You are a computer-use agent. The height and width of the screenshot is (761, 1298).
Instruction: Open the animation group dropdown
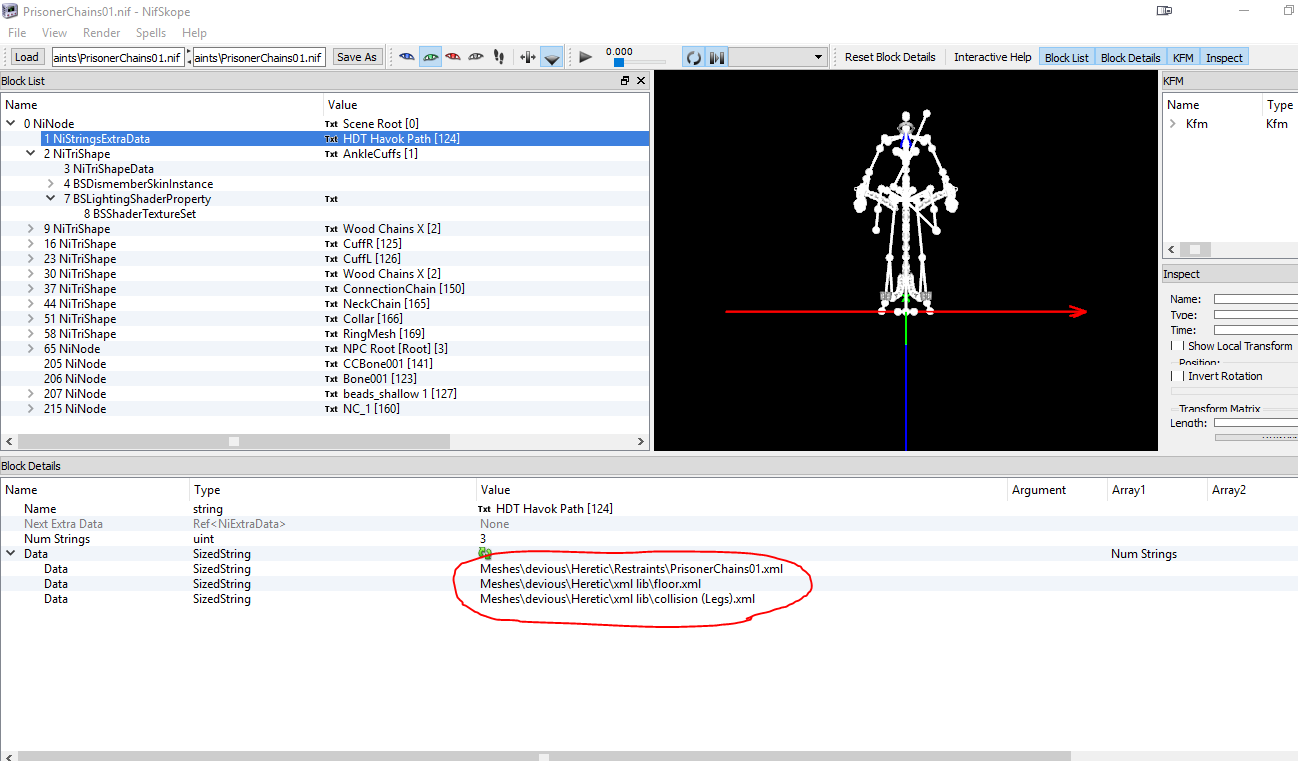point(778,57)
